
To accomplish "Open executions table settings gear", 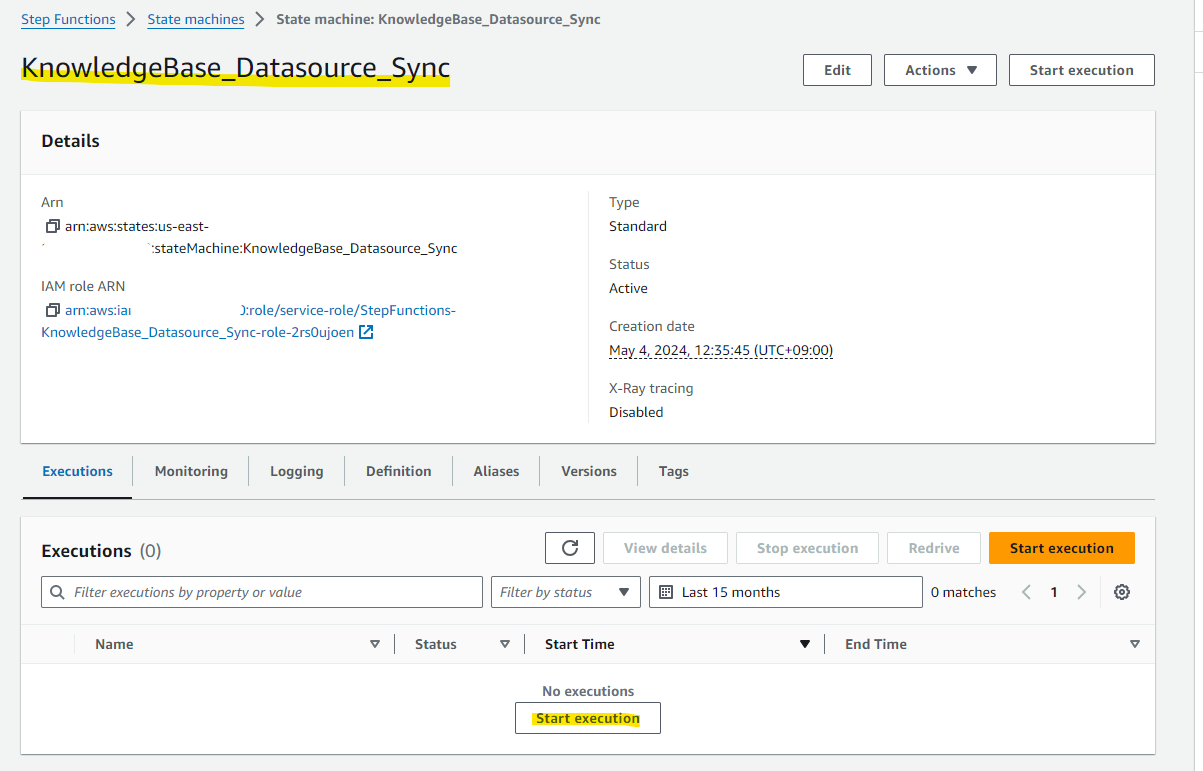I will pos(1122,592).
